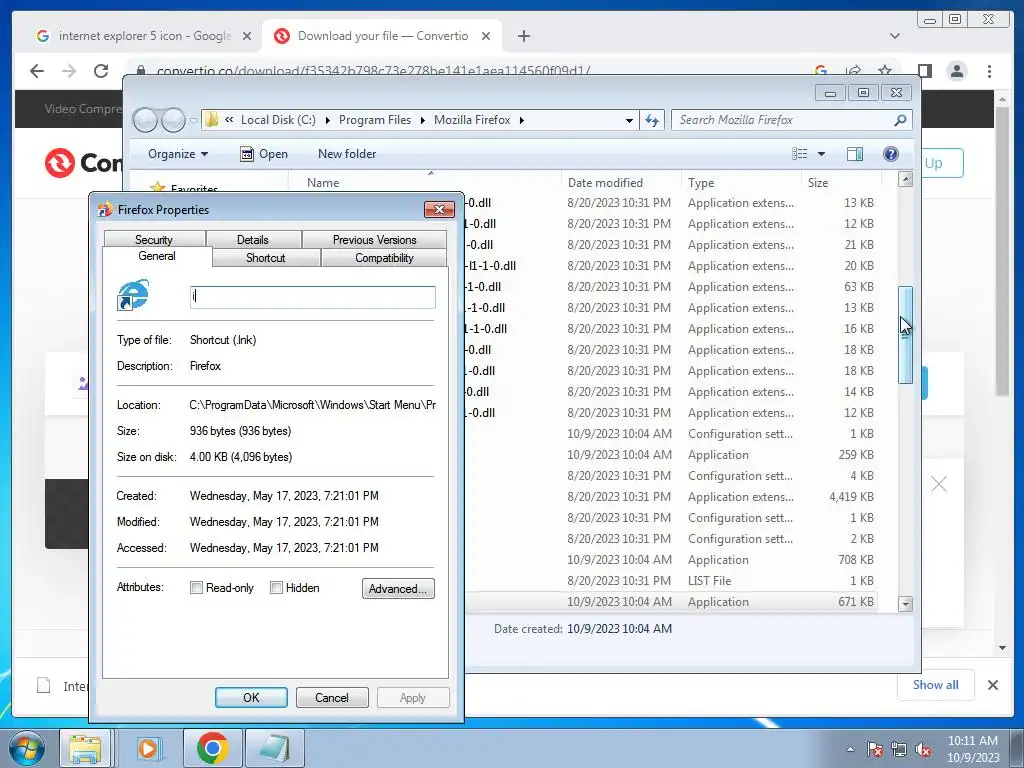This screenshot has height=768, width=1024.
Task: Switch to the Security tab
Action: pyautogui.click(x=154, y=239)
